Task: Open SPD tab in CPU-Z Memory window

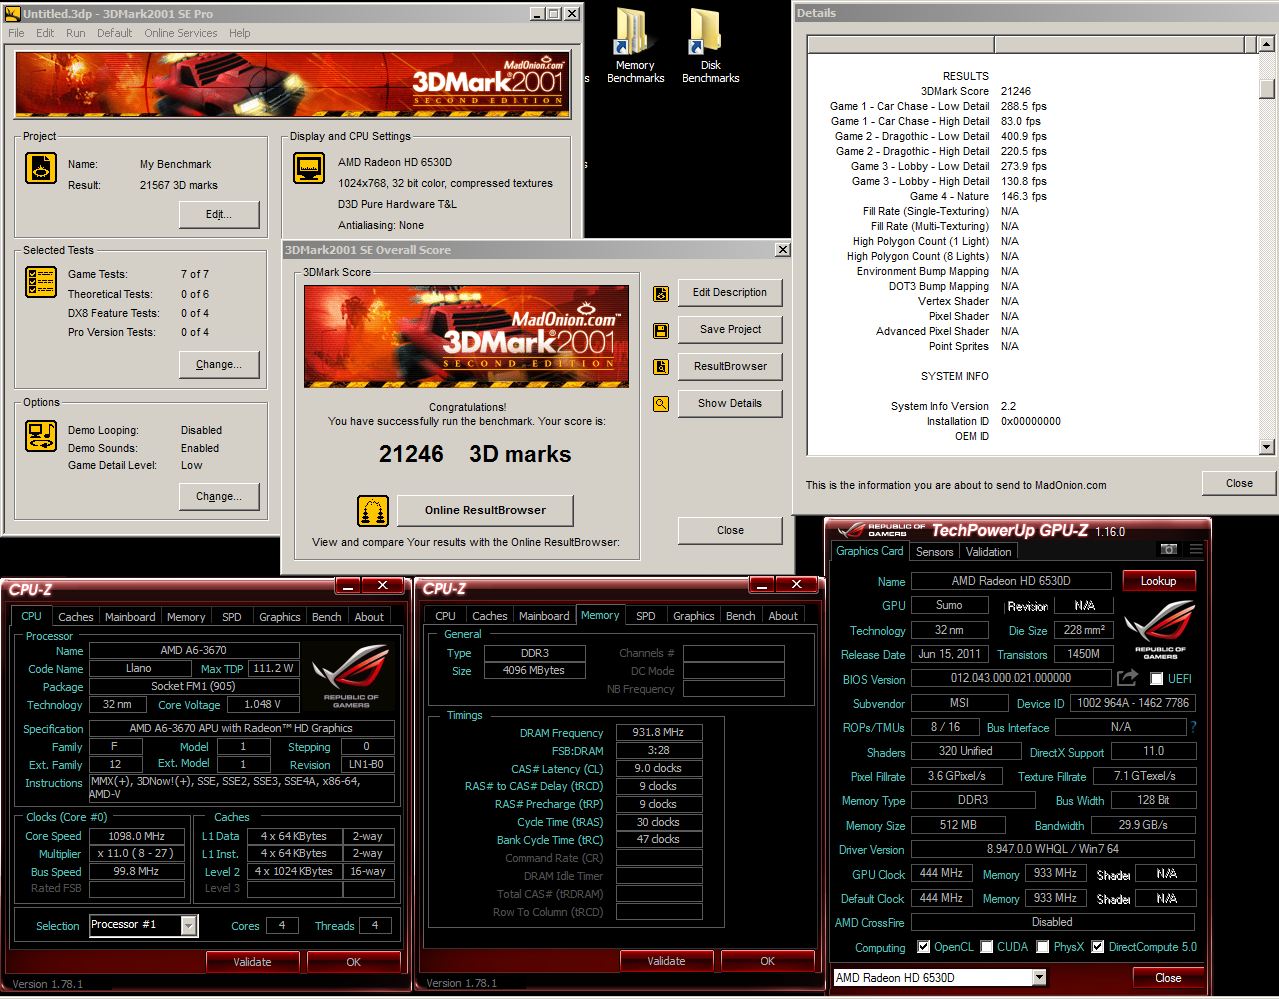Action: pyautogui.click(x=646, y=616)
